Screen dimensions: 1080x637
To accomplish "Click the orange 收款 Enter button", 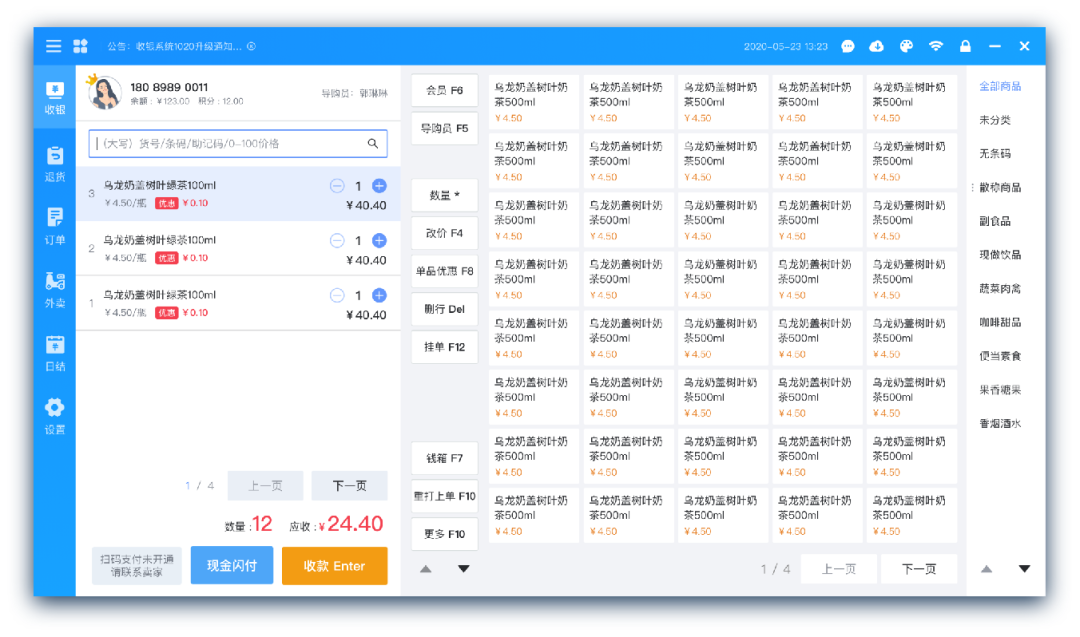I will [x=334, y=566].
